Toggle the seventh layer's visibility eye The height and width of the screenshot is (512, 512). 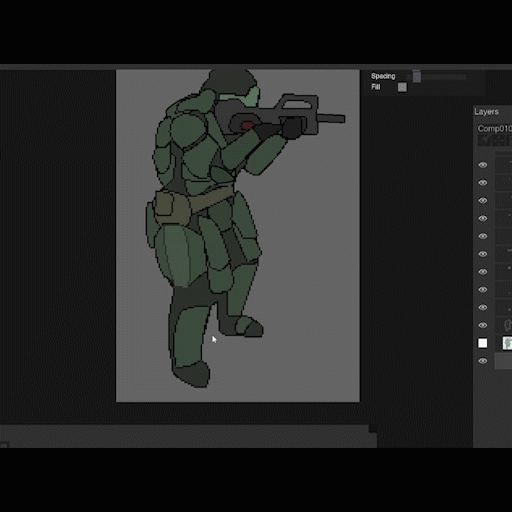pos(483,272)
